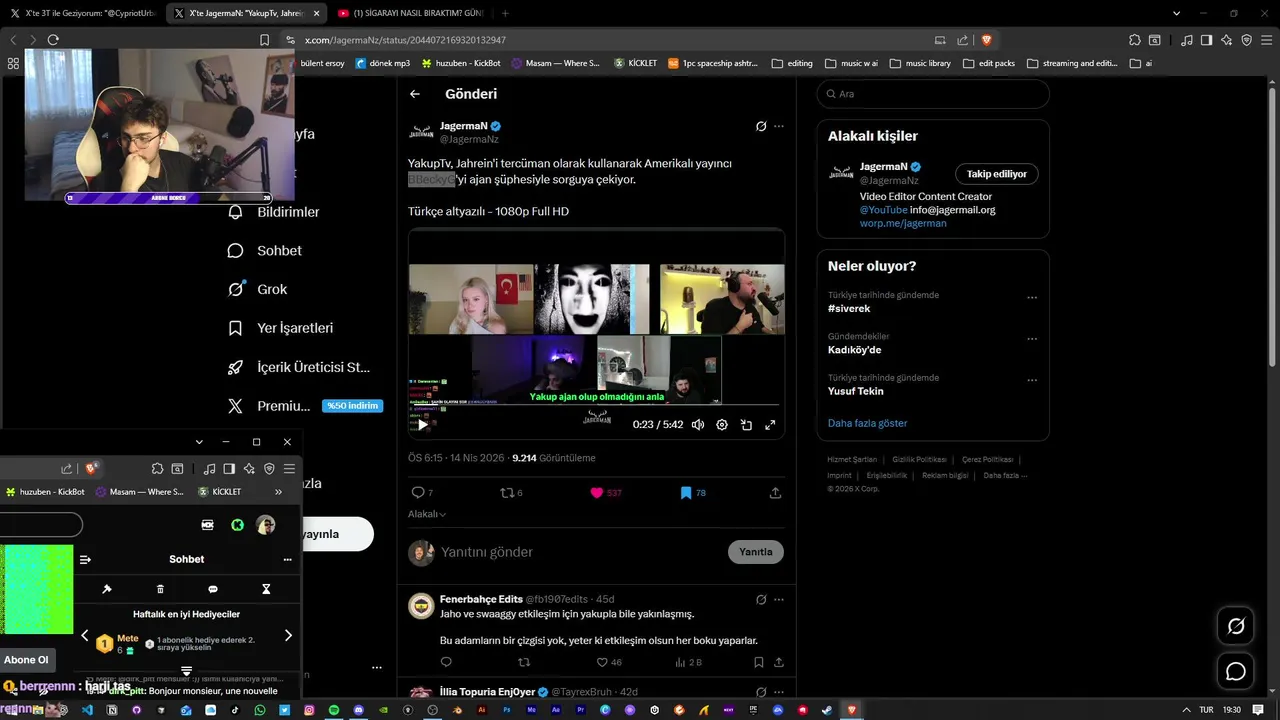
Task: Open Brave Leo AI star icon in main browser
Action: (1228, 40)
